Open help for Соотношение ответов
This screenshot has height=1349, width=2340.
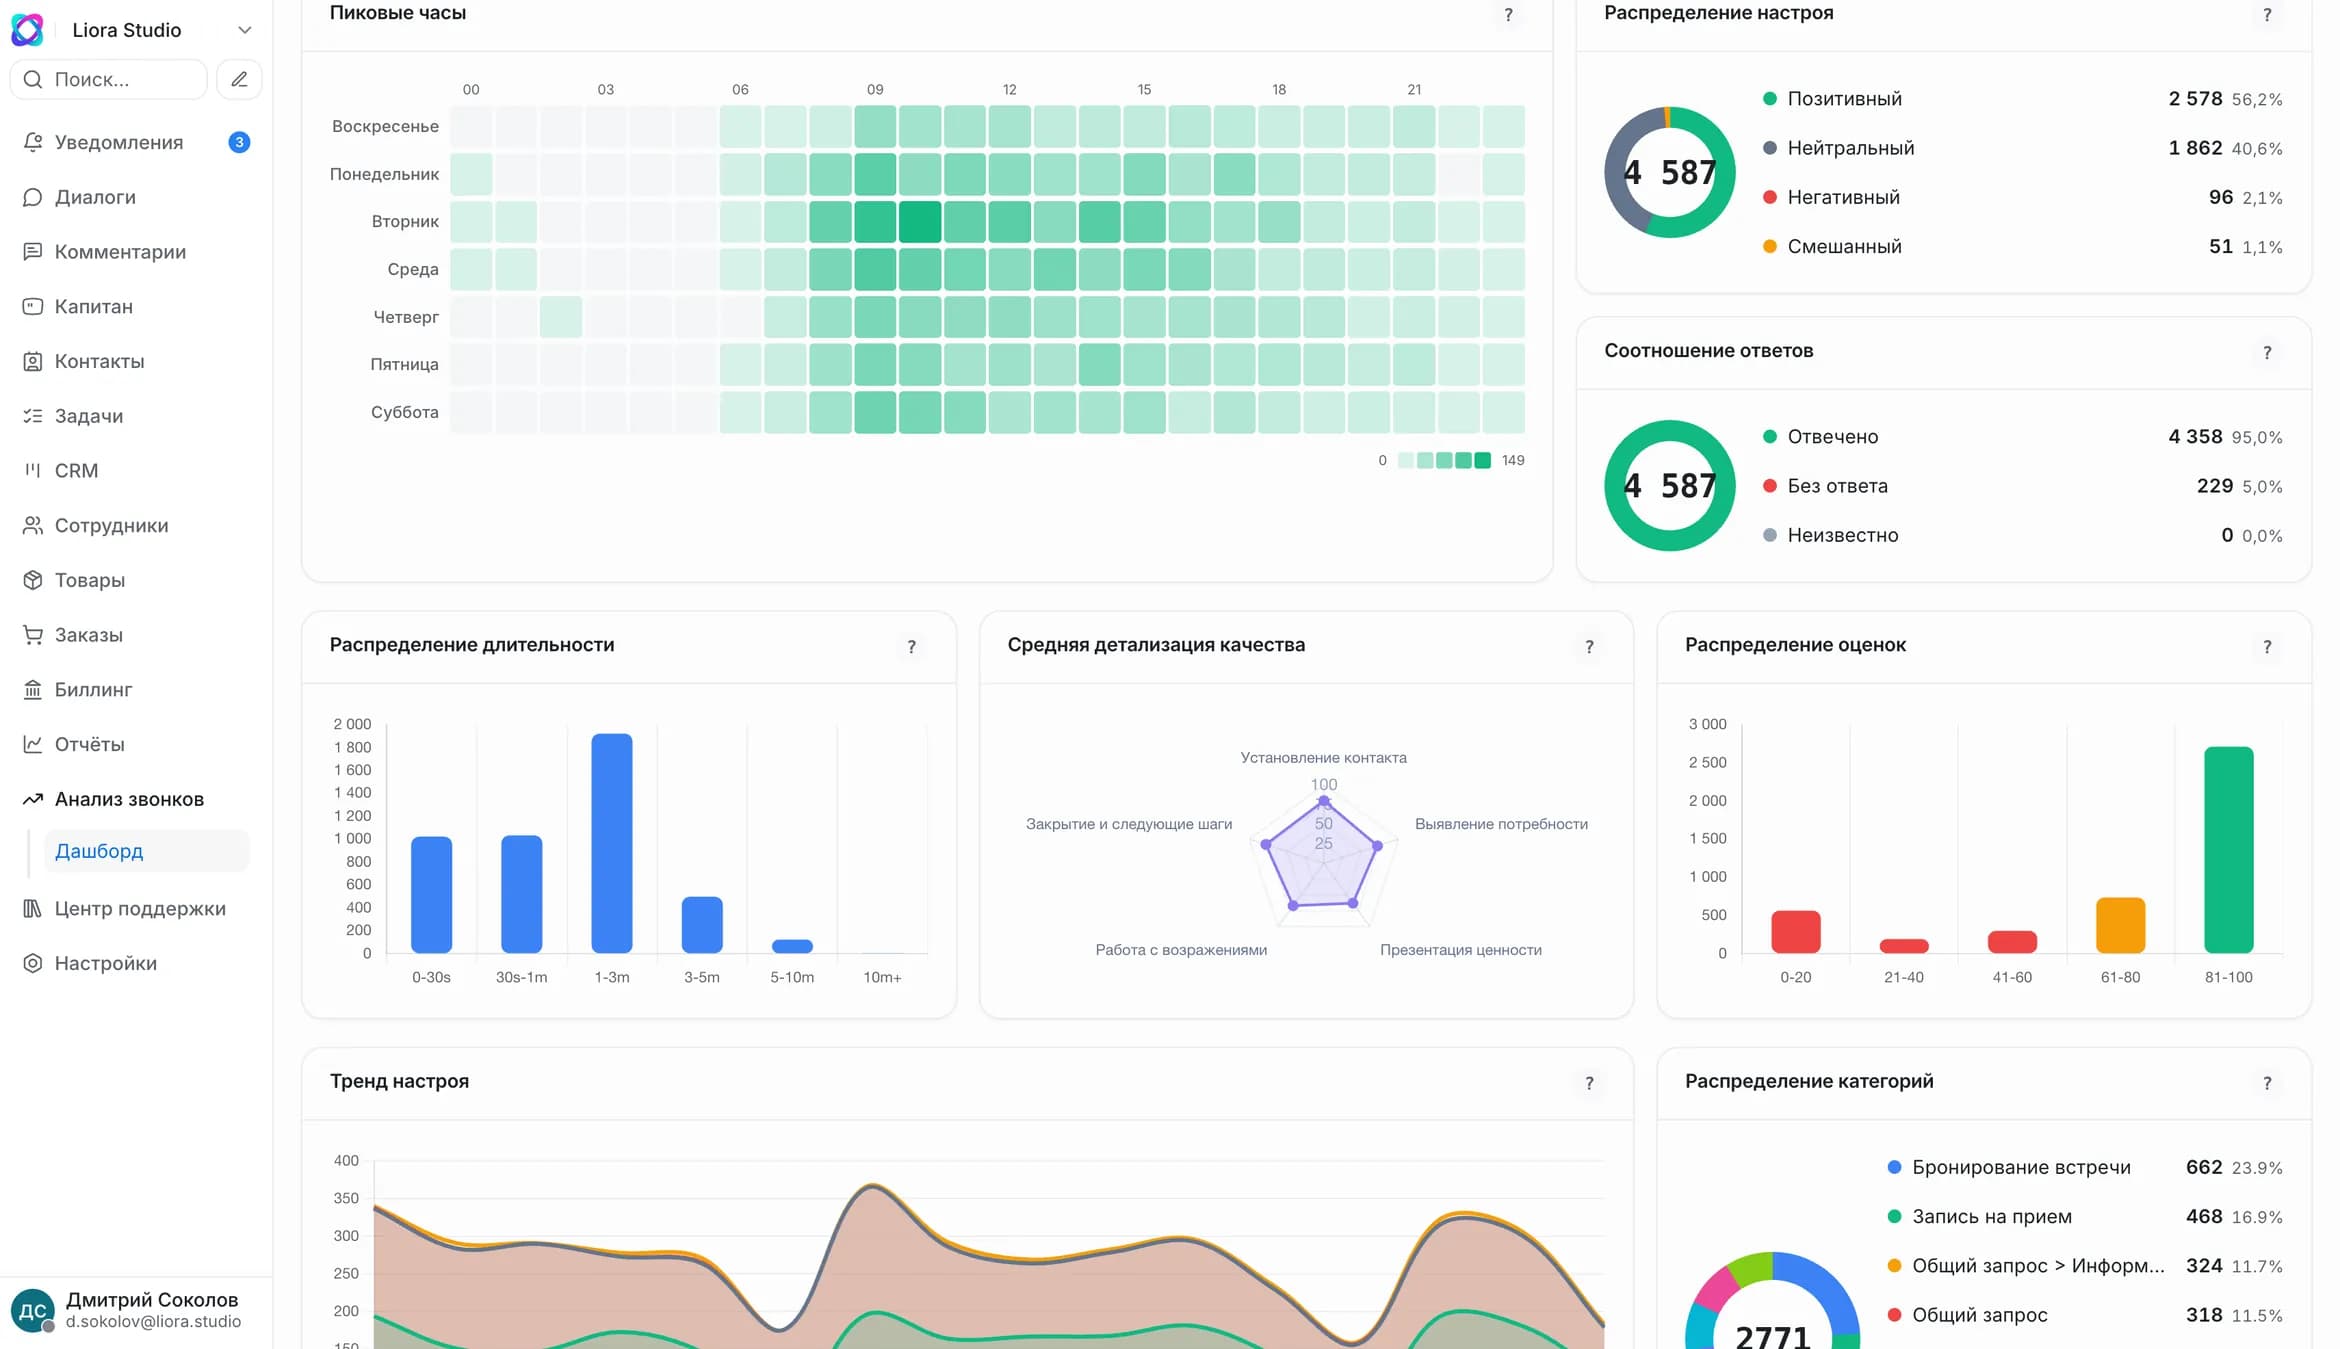[x=2267, y=352]
